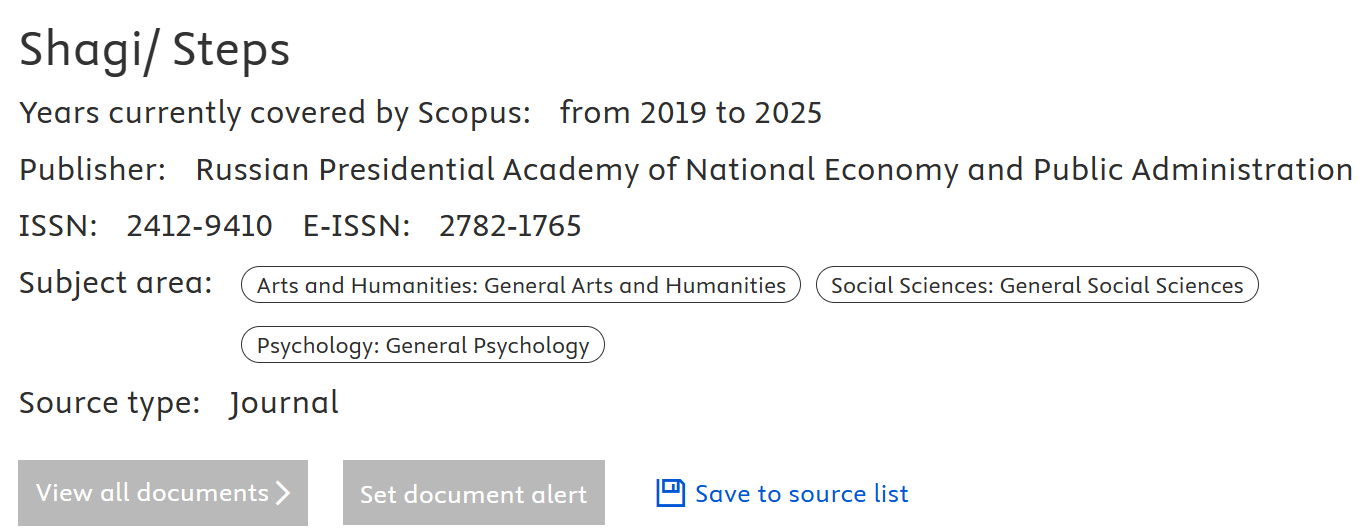Click the Shagi/ Steps journal title
The image size is (1362, 531).
[x=155, y=50]
